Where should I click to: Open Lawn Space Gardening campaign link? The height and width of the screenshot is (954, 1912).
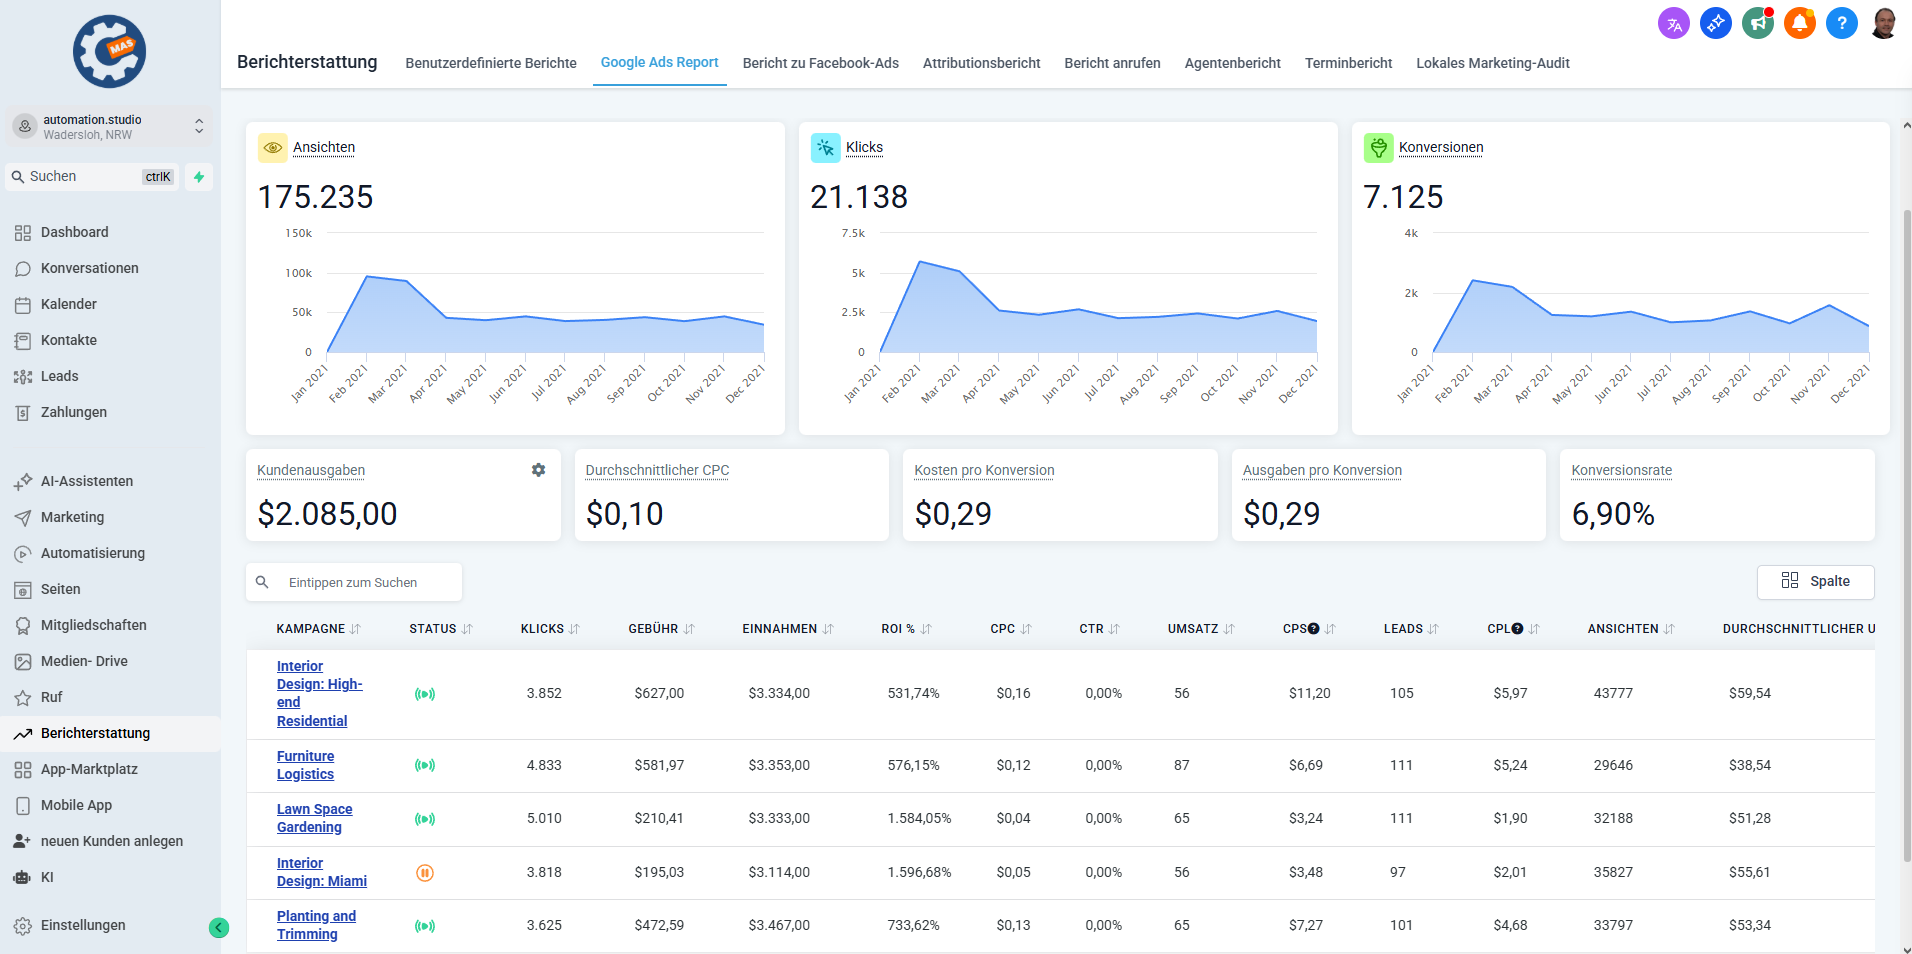[x=314, y=818]
